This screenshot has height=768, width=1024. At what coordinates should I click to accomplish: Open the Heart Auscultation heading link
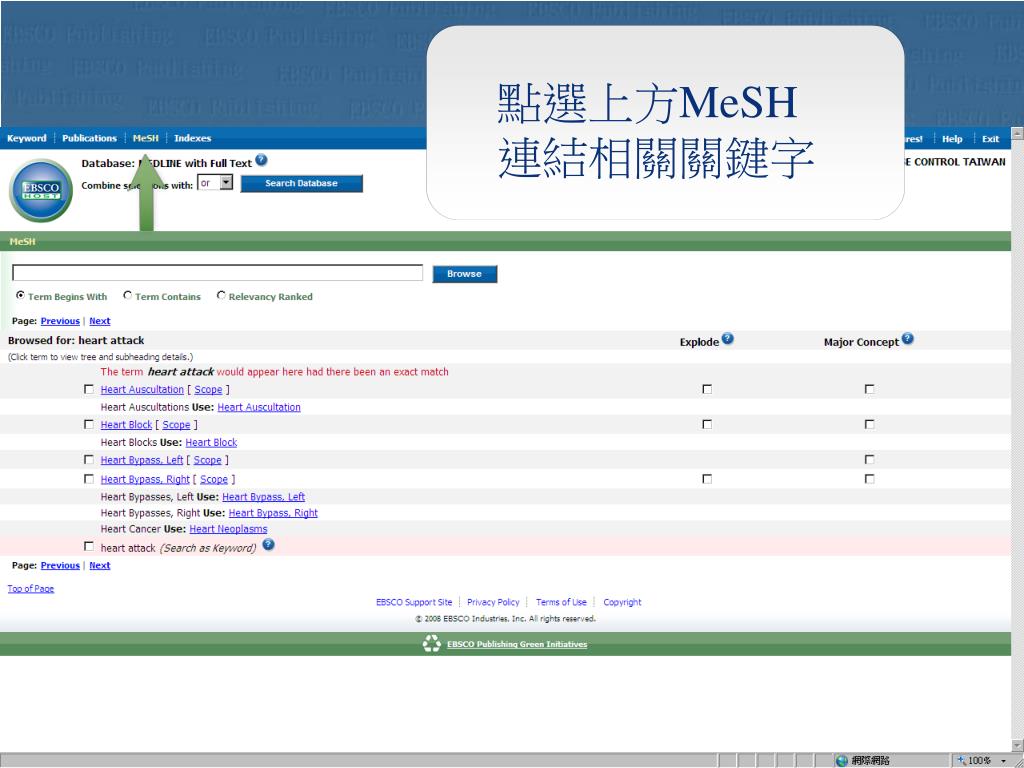pyautogui.click(x=142, y=389)
